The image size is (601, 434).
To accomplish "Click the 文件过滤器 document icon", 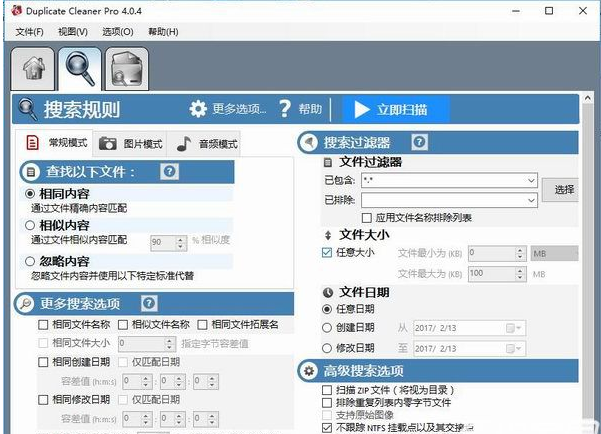I will [328, 163].
